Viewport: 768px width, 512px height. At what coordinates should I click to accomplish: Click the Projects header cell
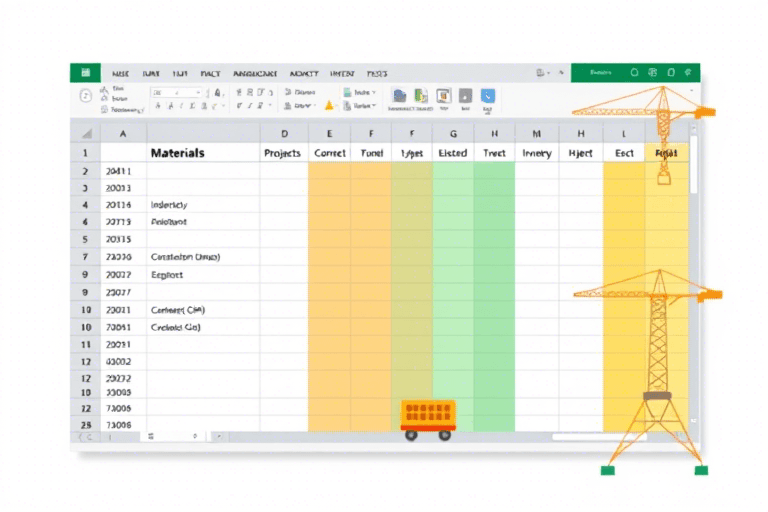point(283,153)
